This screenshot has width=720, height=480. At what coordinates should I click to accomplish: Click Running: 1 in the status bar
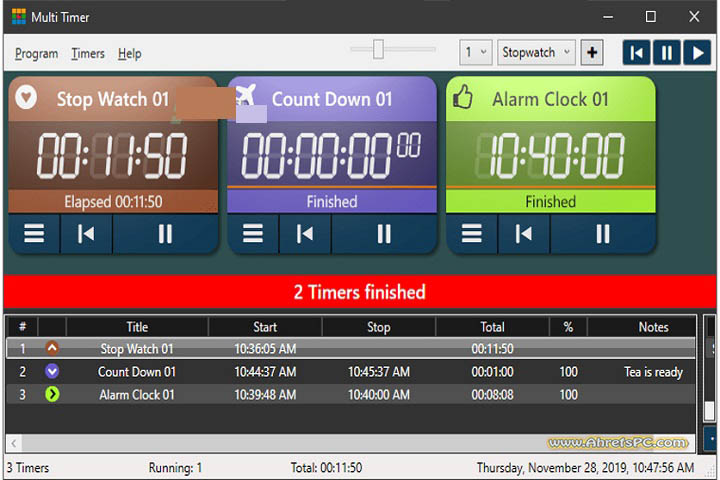(x=175, y=468)
